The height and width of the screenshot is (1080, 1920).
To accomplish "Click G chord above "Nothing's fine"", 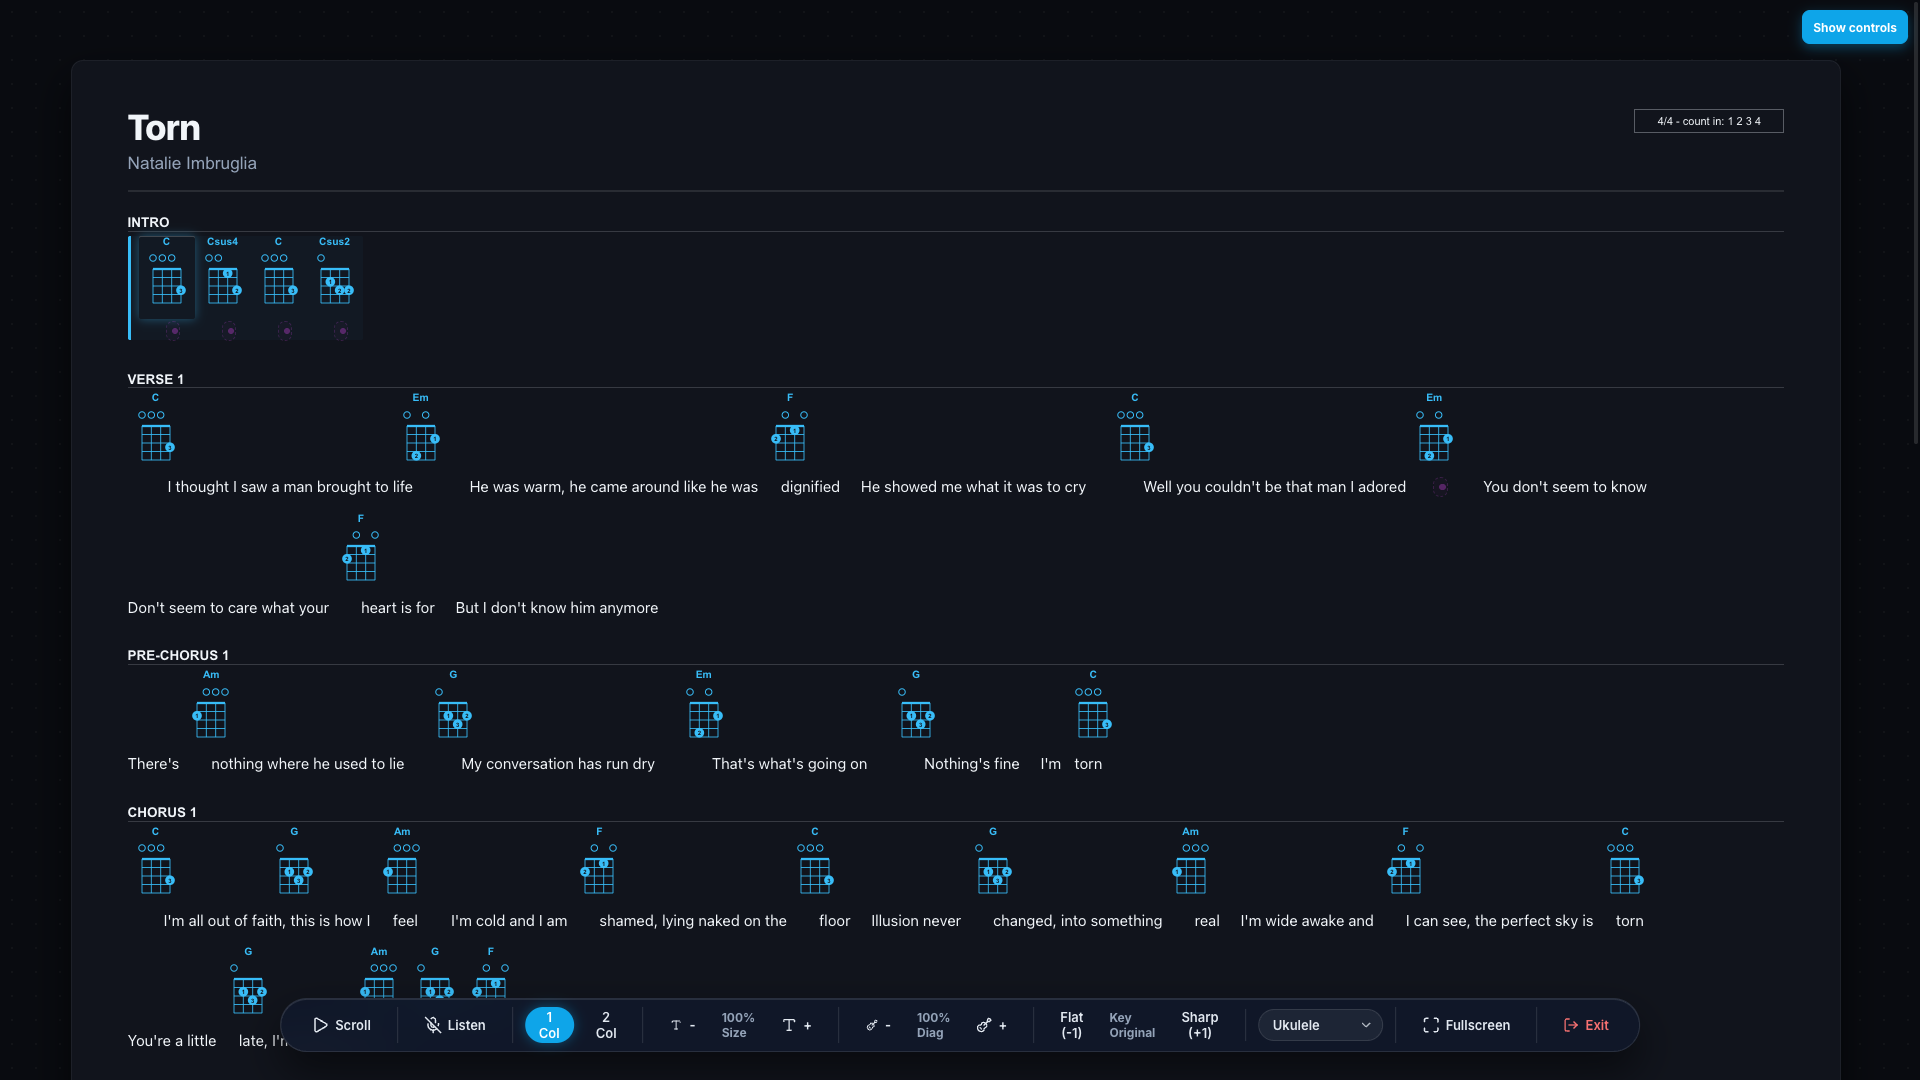I will click(x=916, y=705).
